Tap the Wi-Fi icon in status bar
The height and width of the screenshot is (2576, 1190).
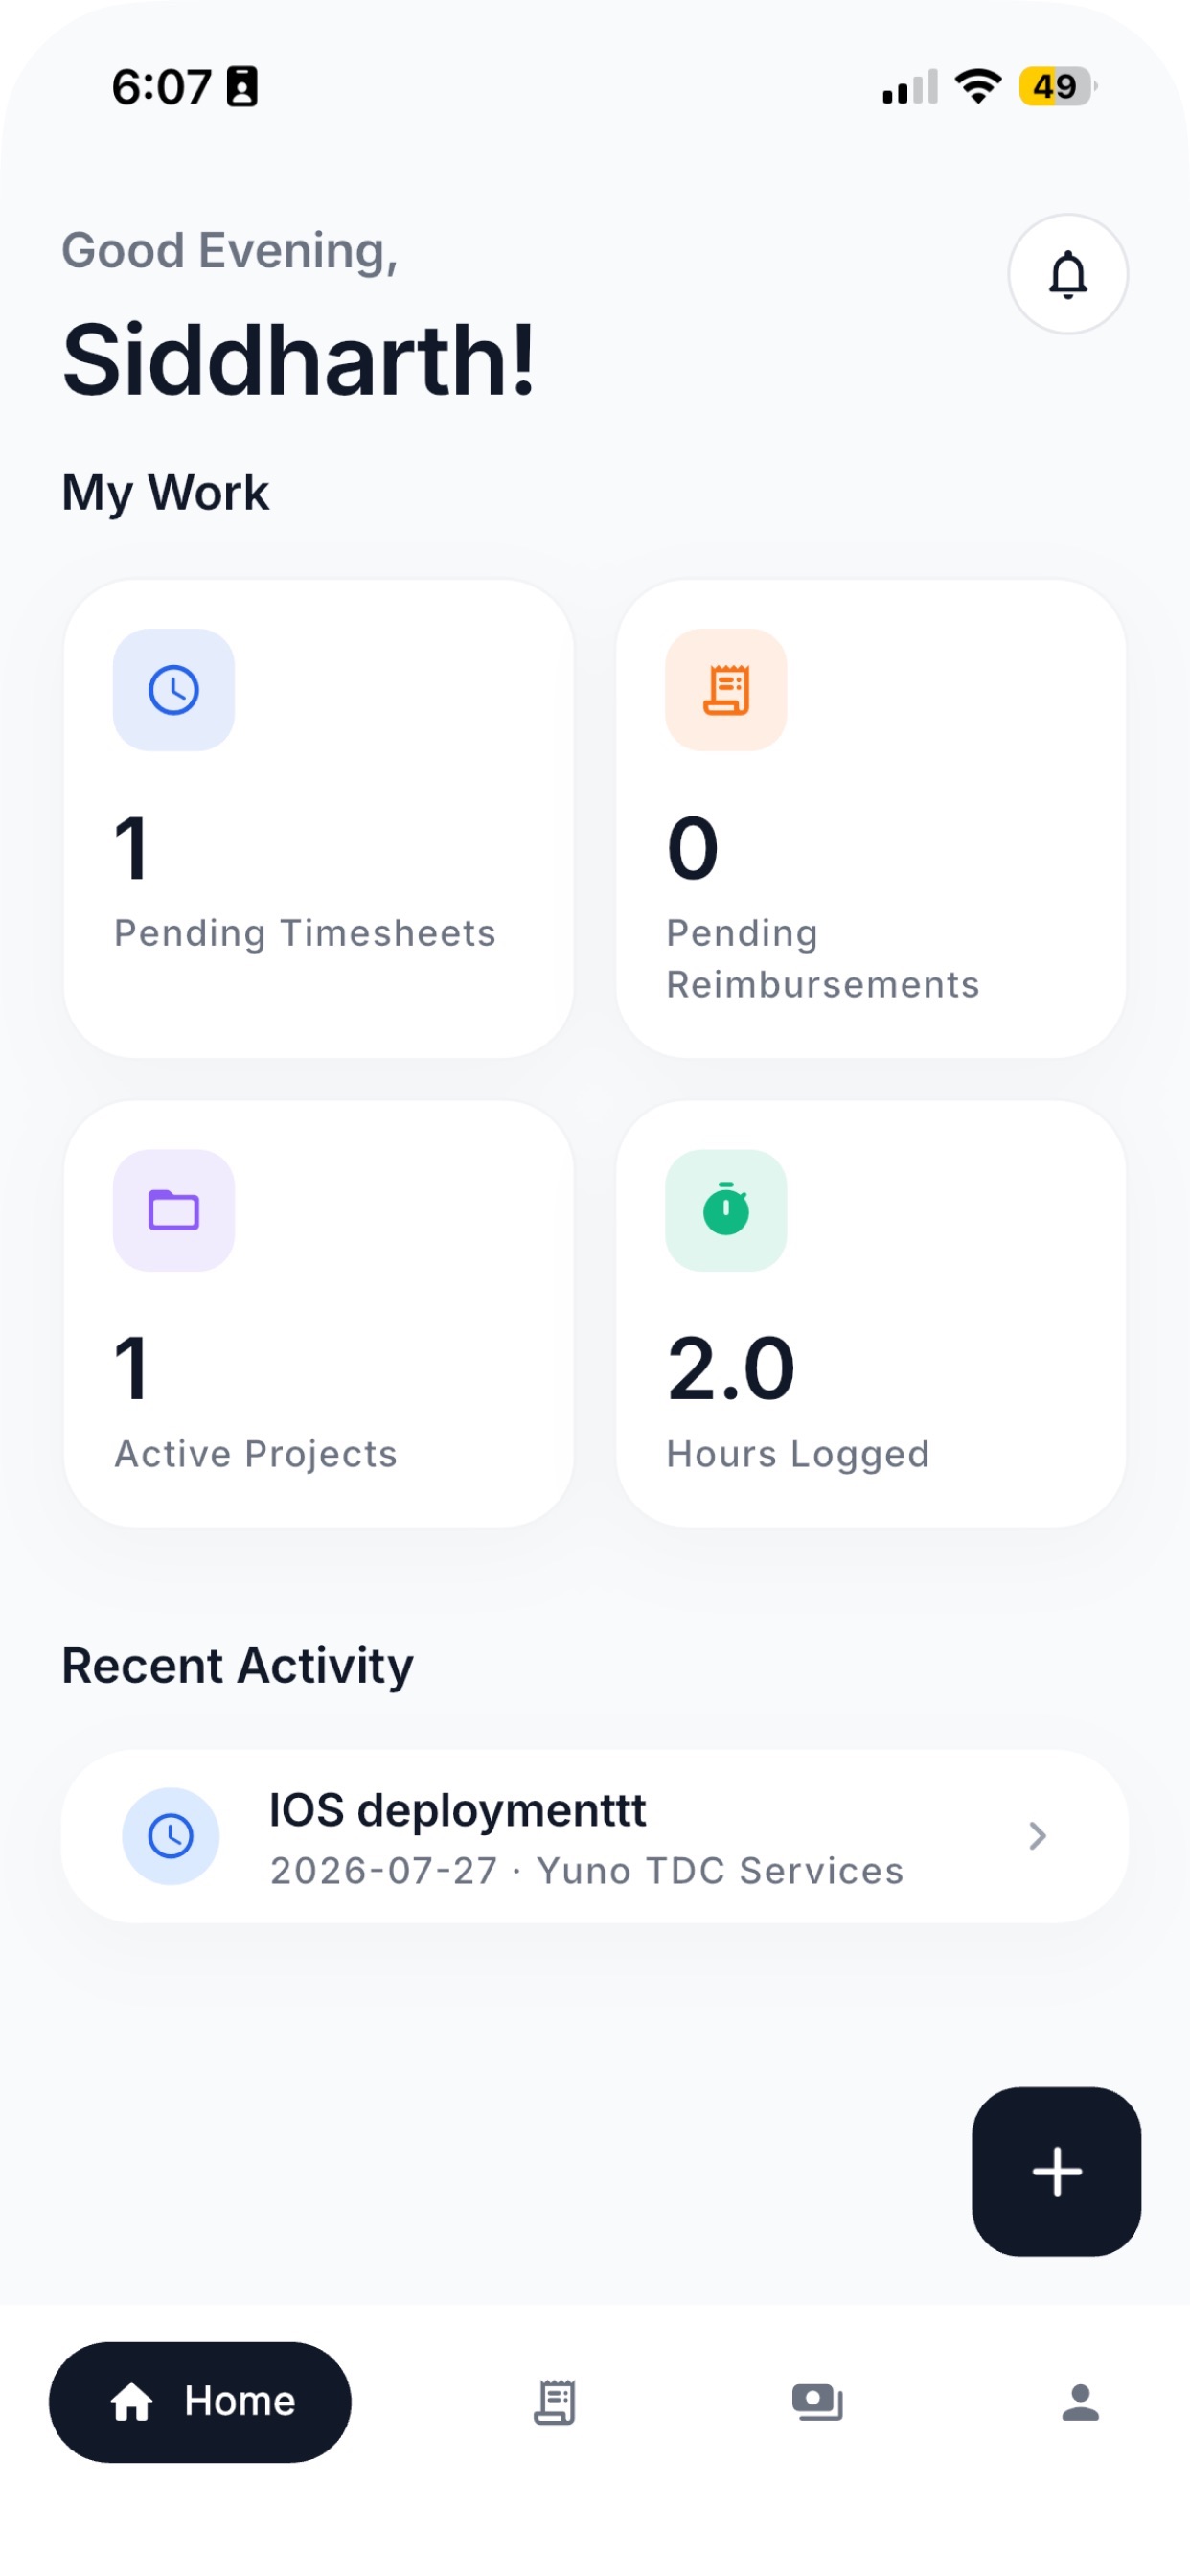pyautogui.click(x=978, y=86)
